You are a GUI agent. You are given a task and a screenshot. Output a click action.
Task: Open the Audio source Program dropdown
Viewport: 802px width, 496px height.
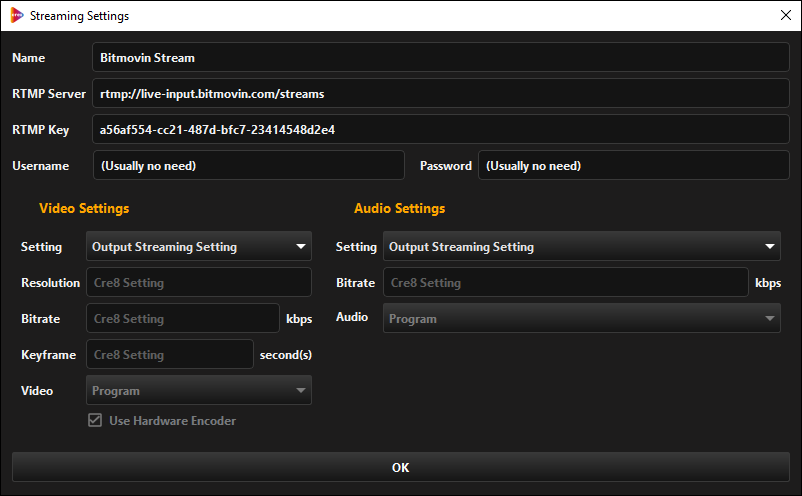coord(582,318)
